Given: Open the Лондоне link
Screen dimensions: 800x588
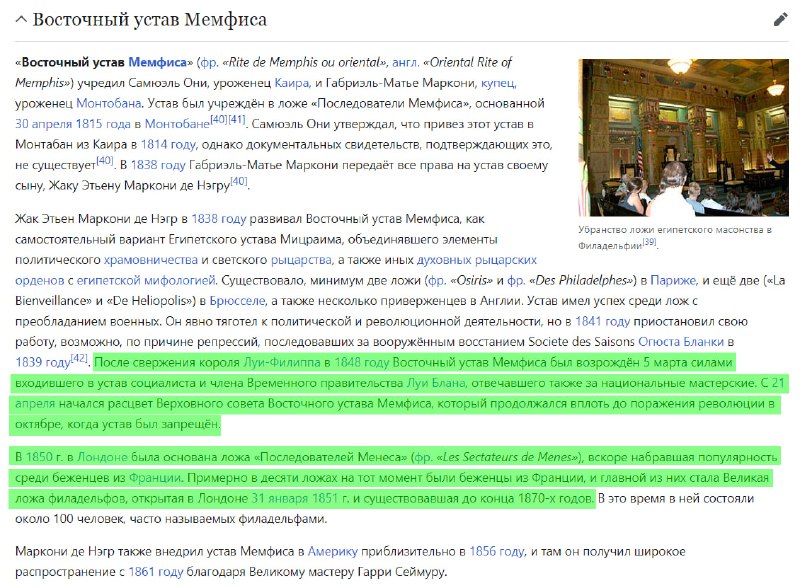Looking at the screenshot, I should point(102,457).
